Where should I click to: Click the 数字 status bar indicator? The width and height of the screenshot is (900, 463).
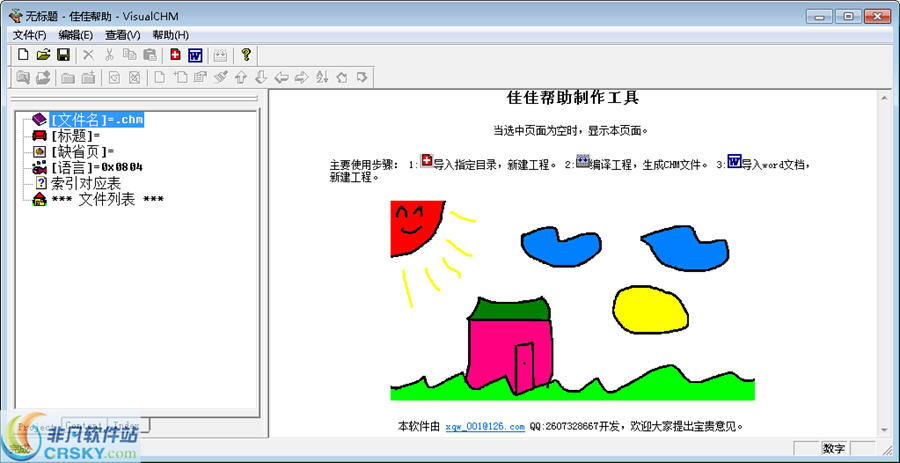833,449
